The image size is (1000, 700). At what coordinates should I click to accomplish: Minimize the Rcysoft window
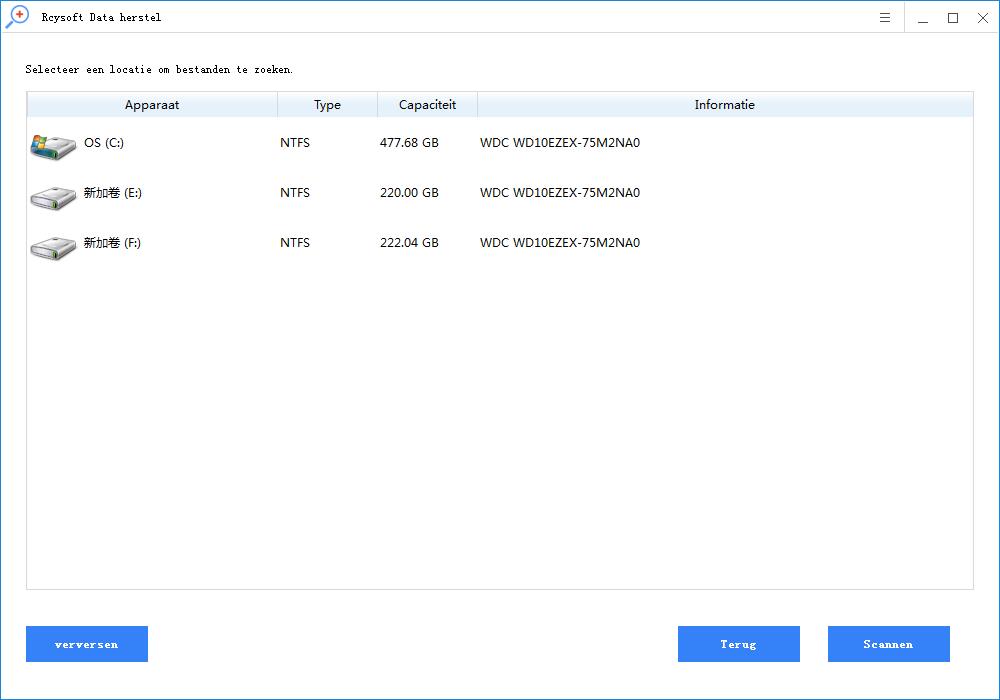[922, 18]
